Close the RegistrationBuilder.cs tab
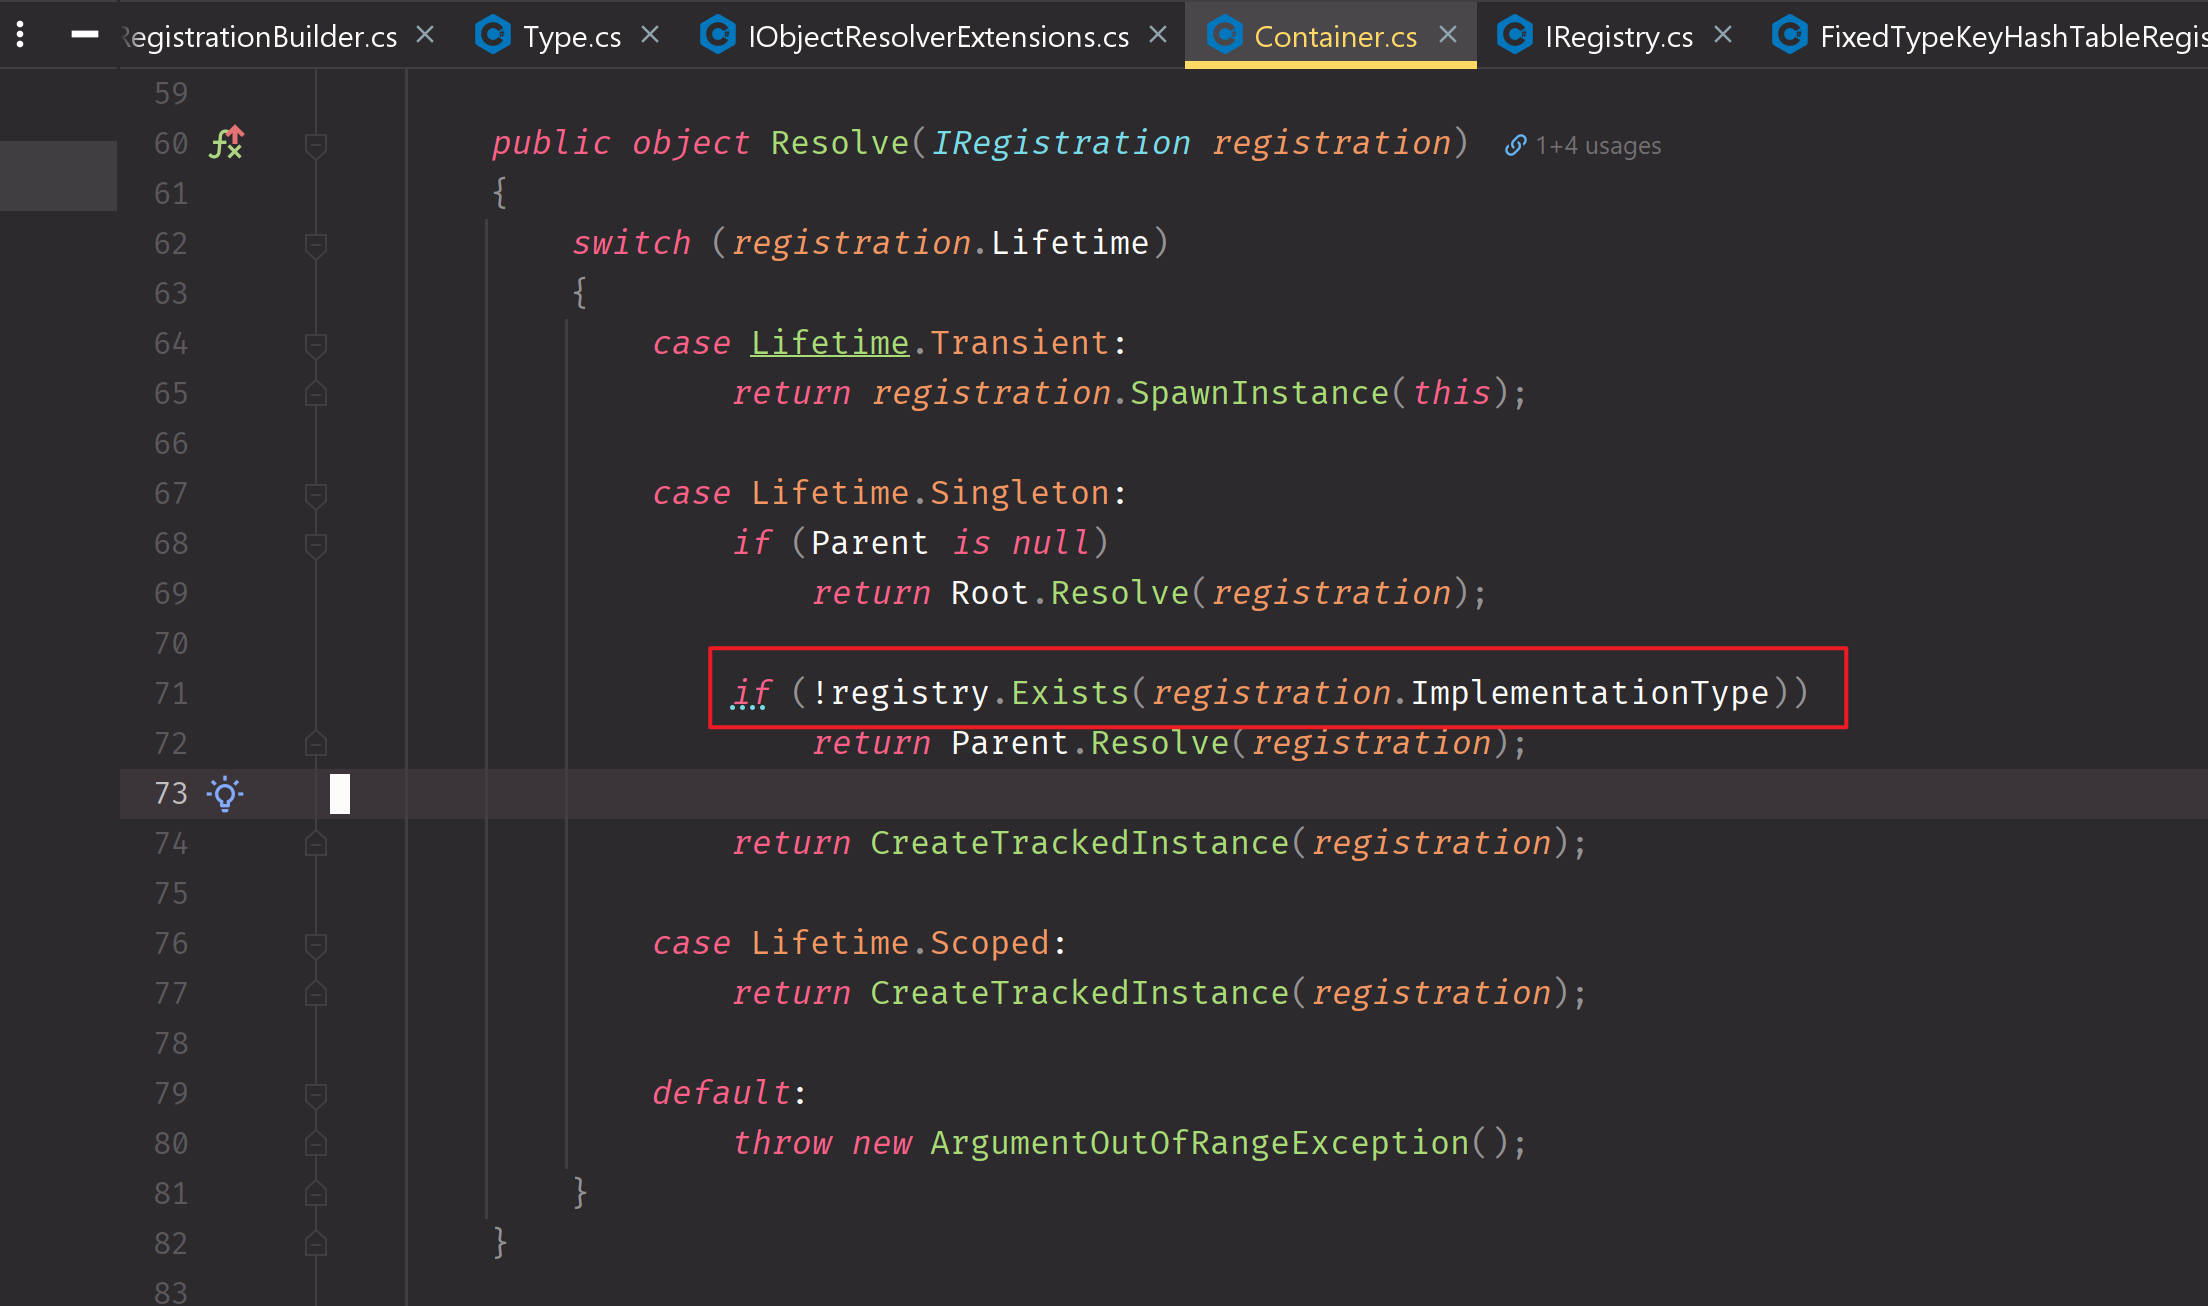Image resolution: width=2208 pixels, height=1306 pixels. coord(424,33)
